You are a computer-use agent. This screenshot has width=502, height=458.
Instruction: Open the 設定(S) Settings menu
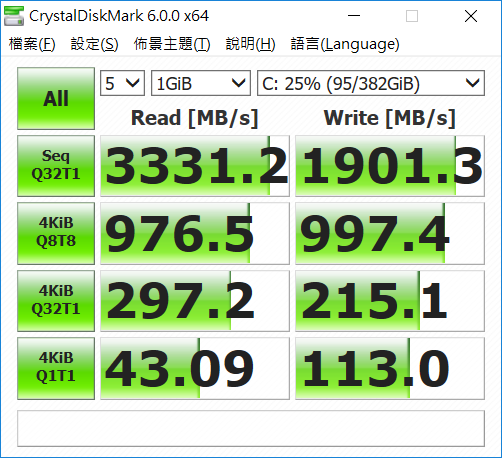[94, 44]
